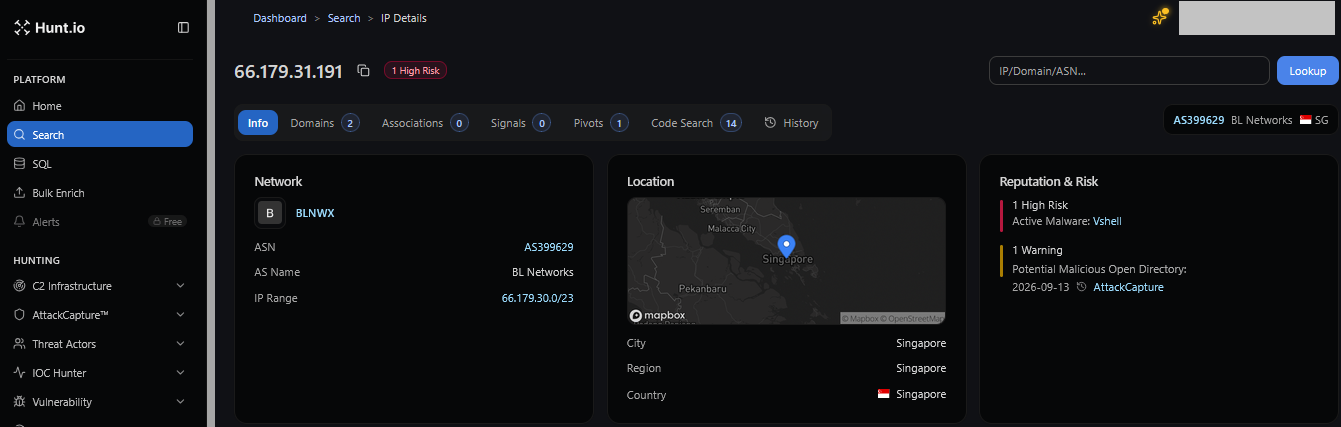1341x427 pixels.
Task: Click the date 2026-09-13
Action: [1040, 288]
